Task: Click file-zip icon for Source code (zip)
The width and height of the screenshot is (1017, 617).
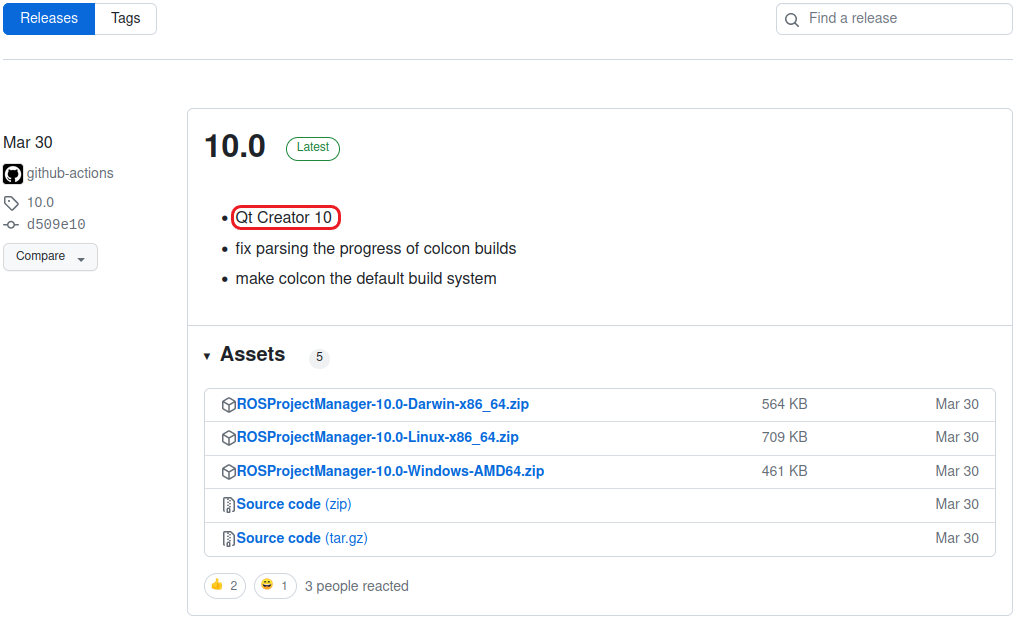Action: (228, 505)
